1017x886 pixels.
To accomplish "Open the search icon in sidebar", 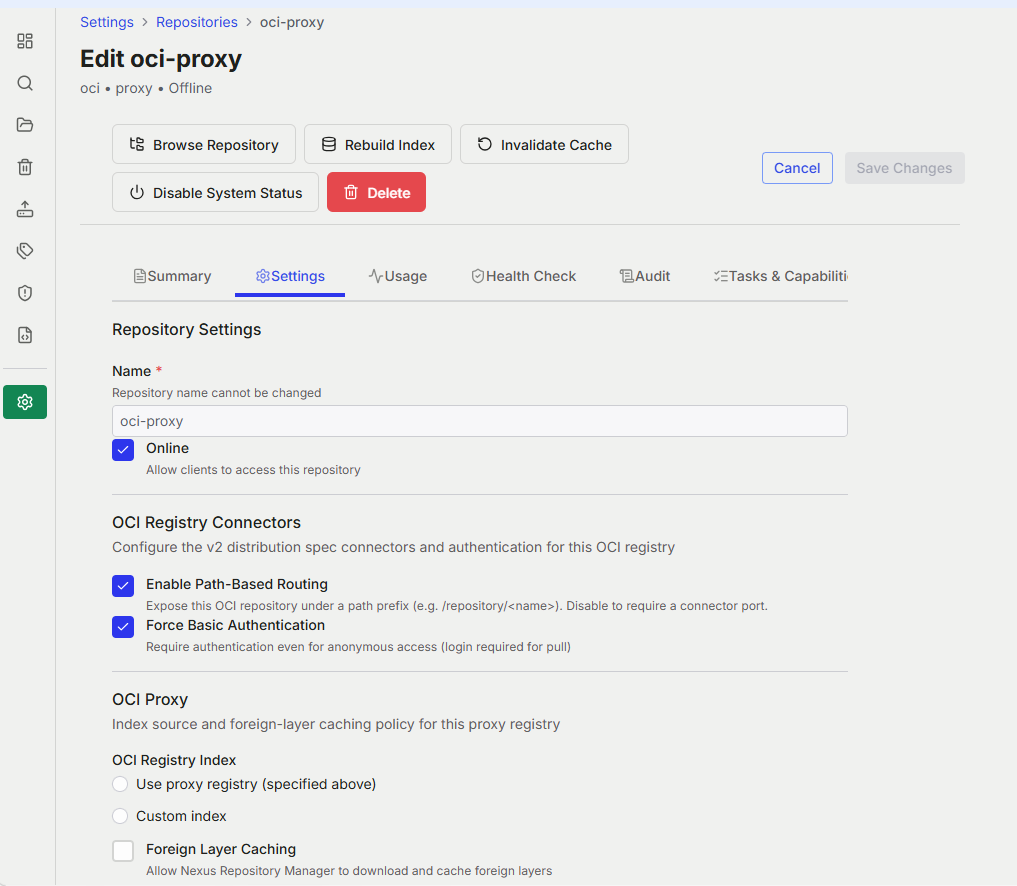I will (25, 83).
